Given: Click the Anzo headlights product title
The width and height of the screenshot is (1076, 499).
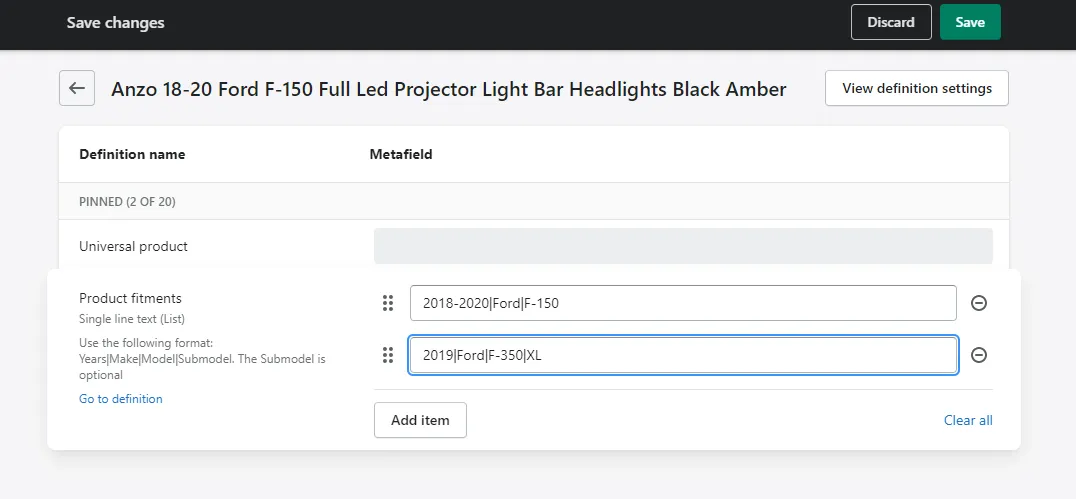Looking at the screenshot, I should coord(448,89).
